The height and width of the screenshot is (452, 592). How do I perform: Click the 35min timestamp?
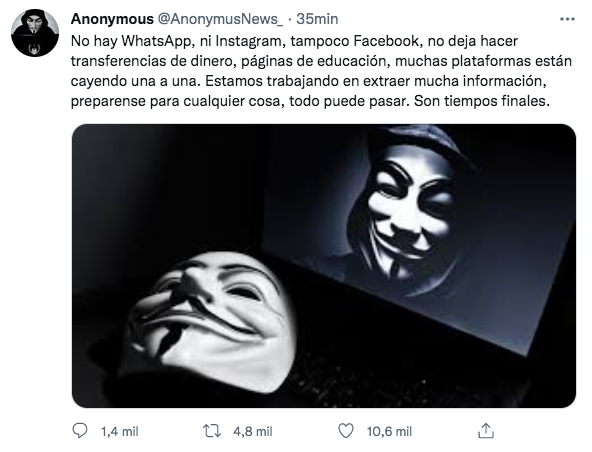pos(317,19)
